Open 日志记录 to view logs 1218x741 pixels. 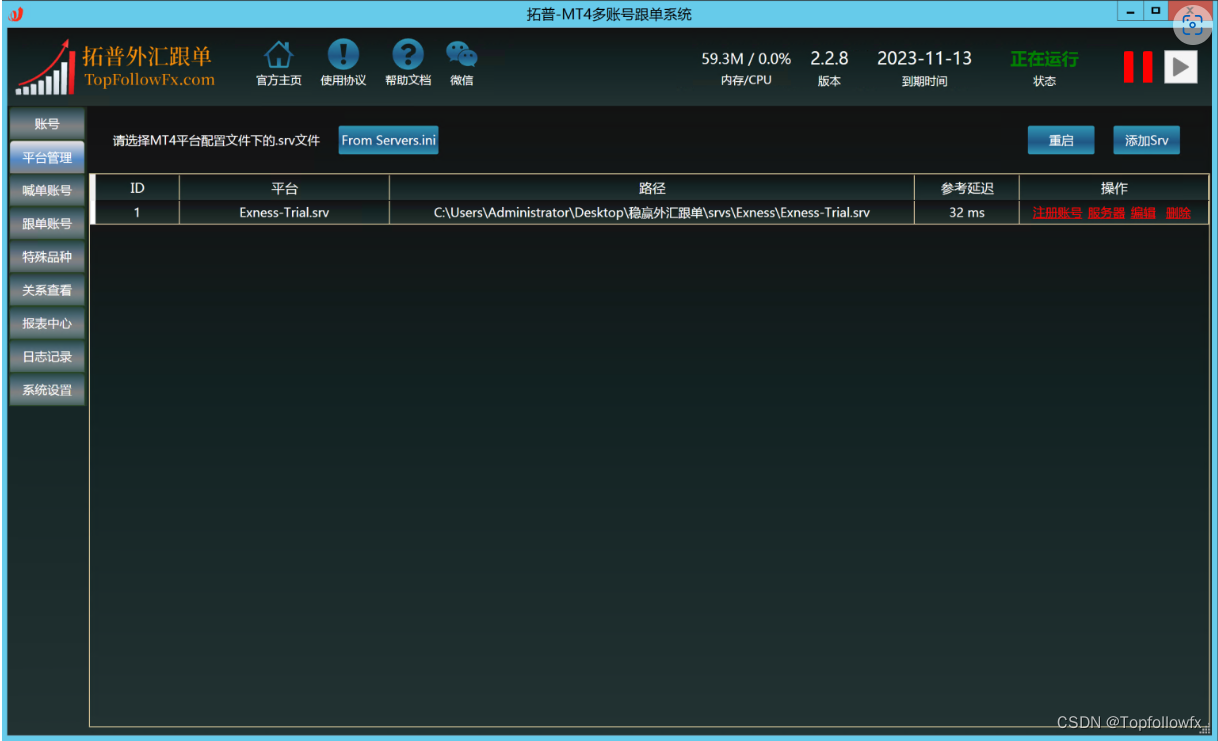click(x=46, y=357)
